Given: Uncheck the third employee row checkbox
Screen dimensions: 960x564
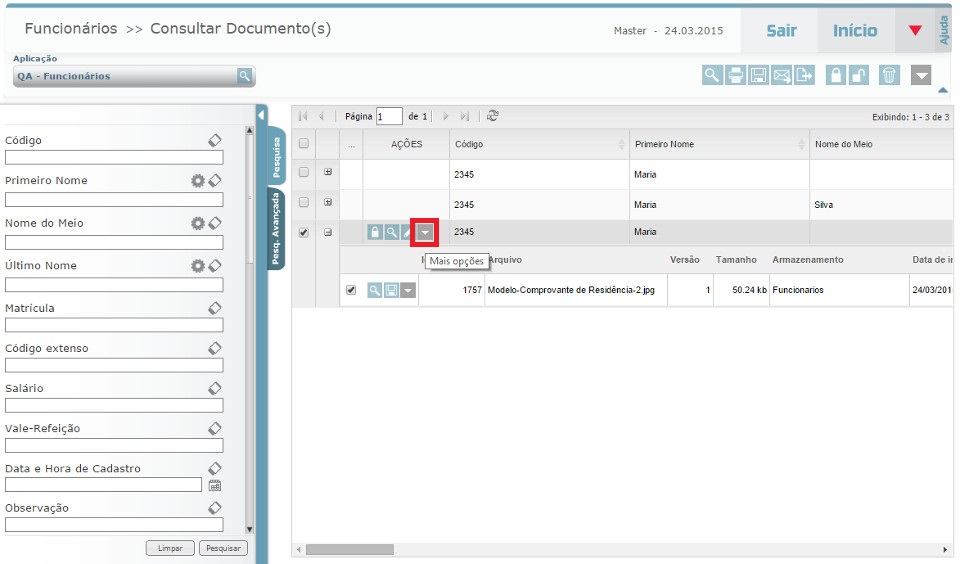Looking at the screenshot, I should click(304, 233).
